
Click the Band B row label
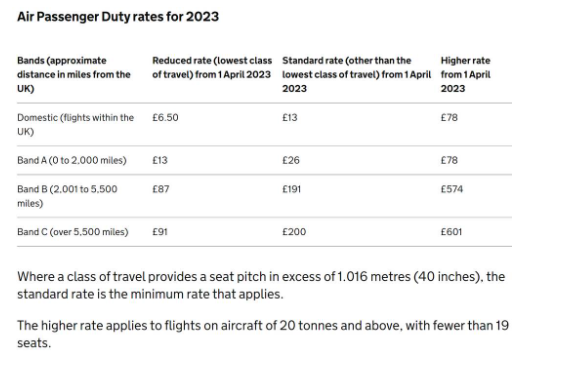tap(67, 196)
